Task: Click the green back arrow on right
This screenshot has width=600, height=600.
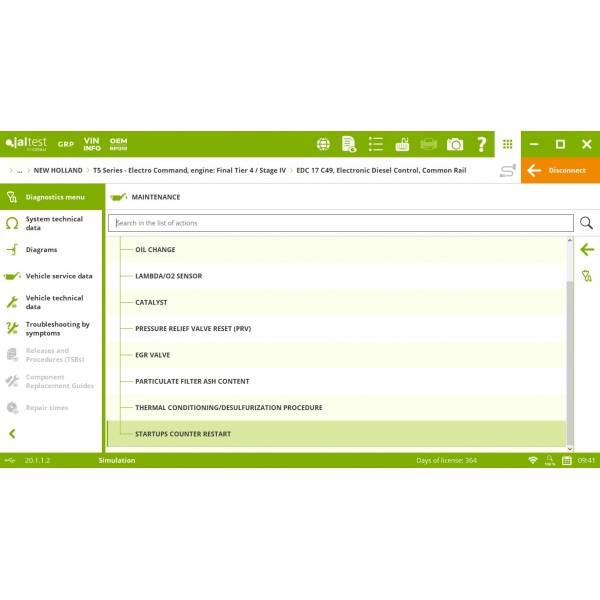Action: 587,250
